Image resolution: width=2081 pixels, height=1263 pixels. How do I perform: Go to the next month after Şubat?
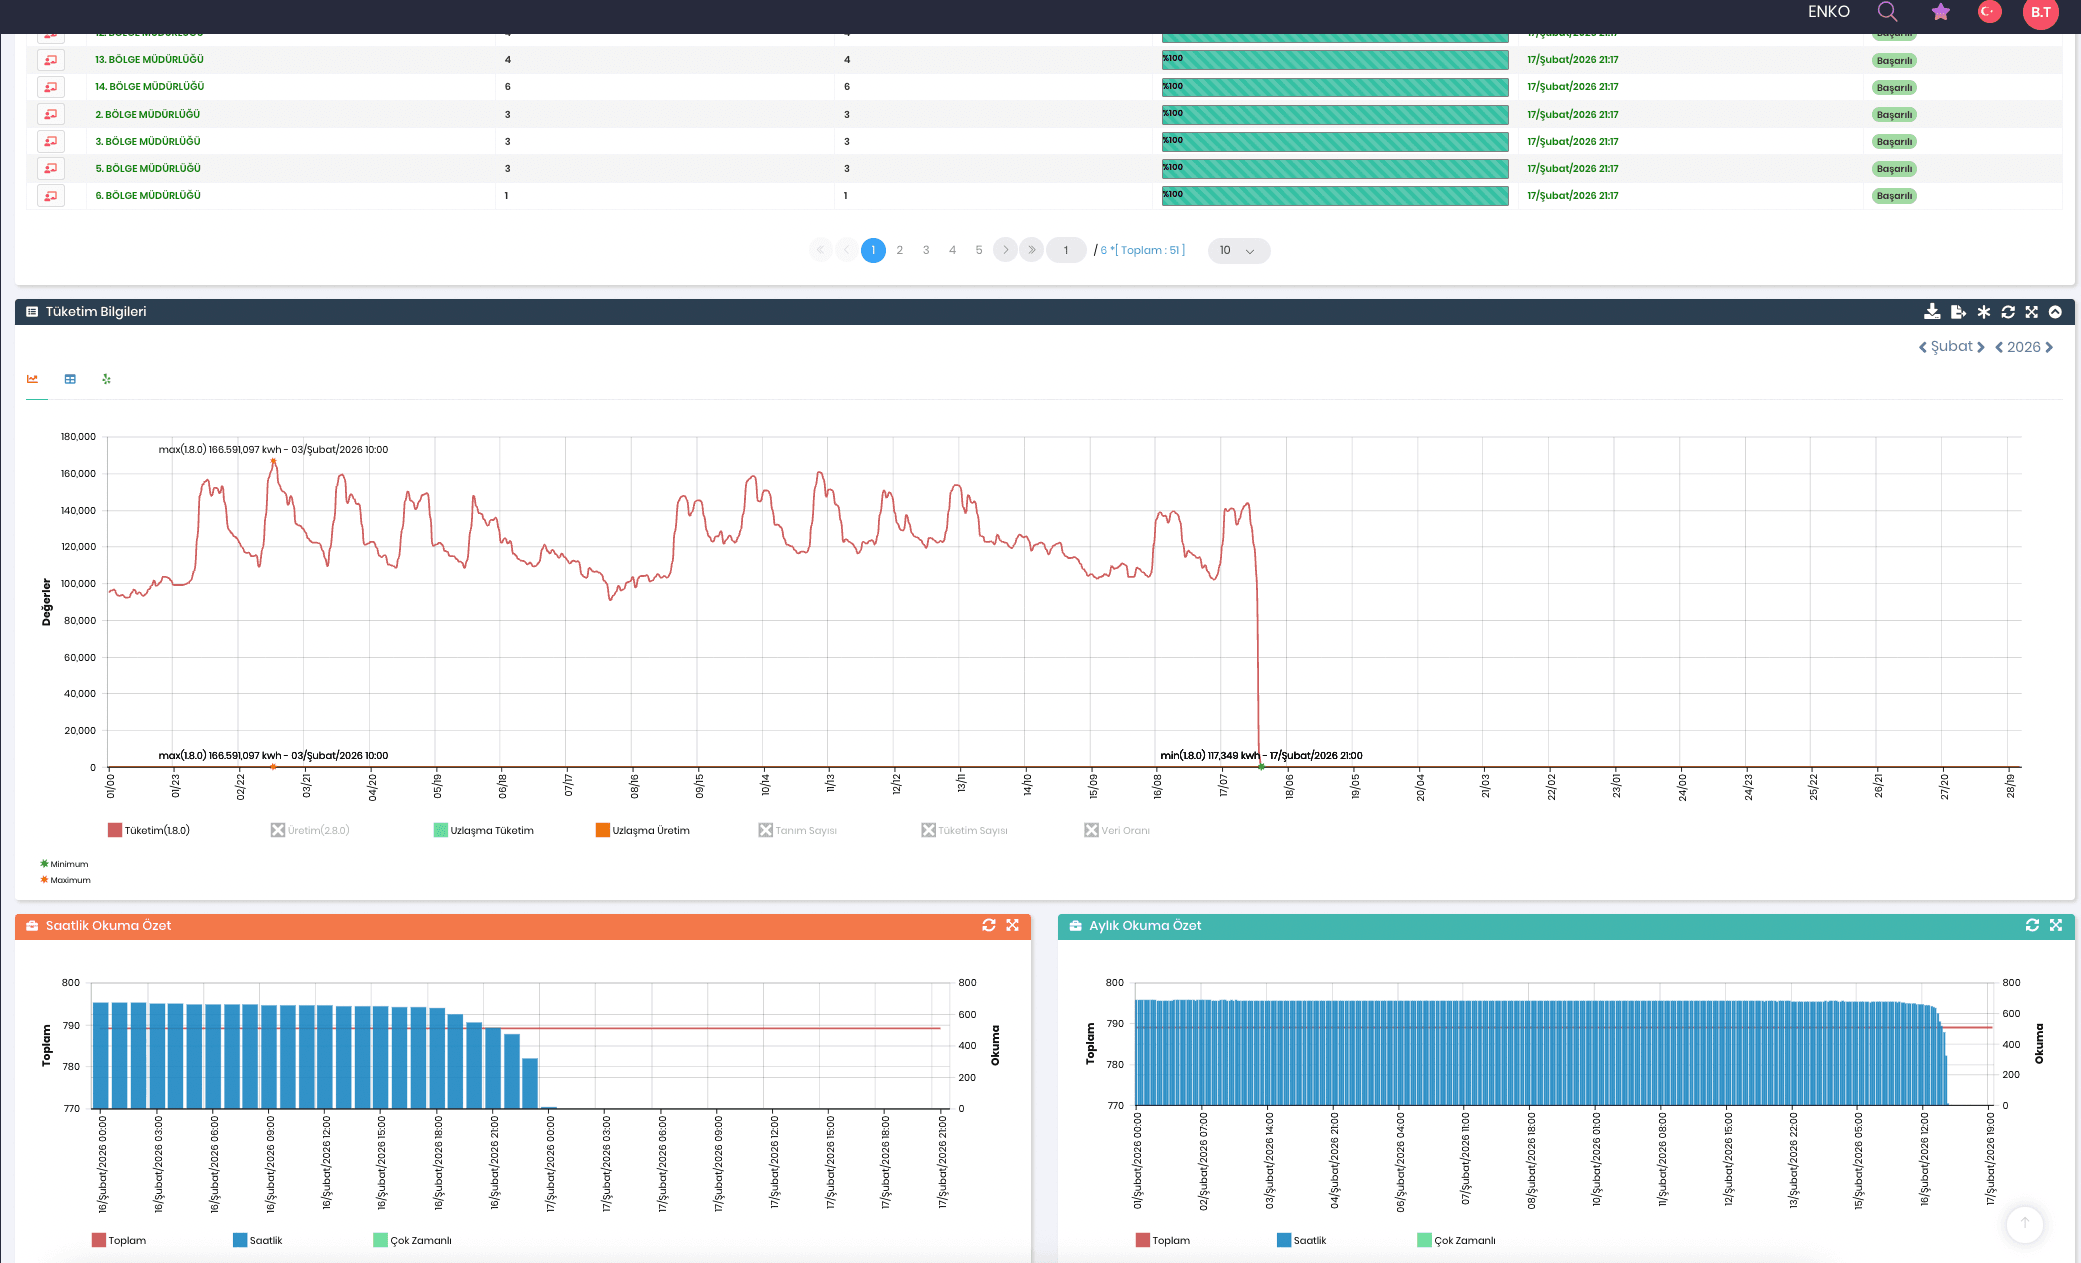coord(1981,346)
